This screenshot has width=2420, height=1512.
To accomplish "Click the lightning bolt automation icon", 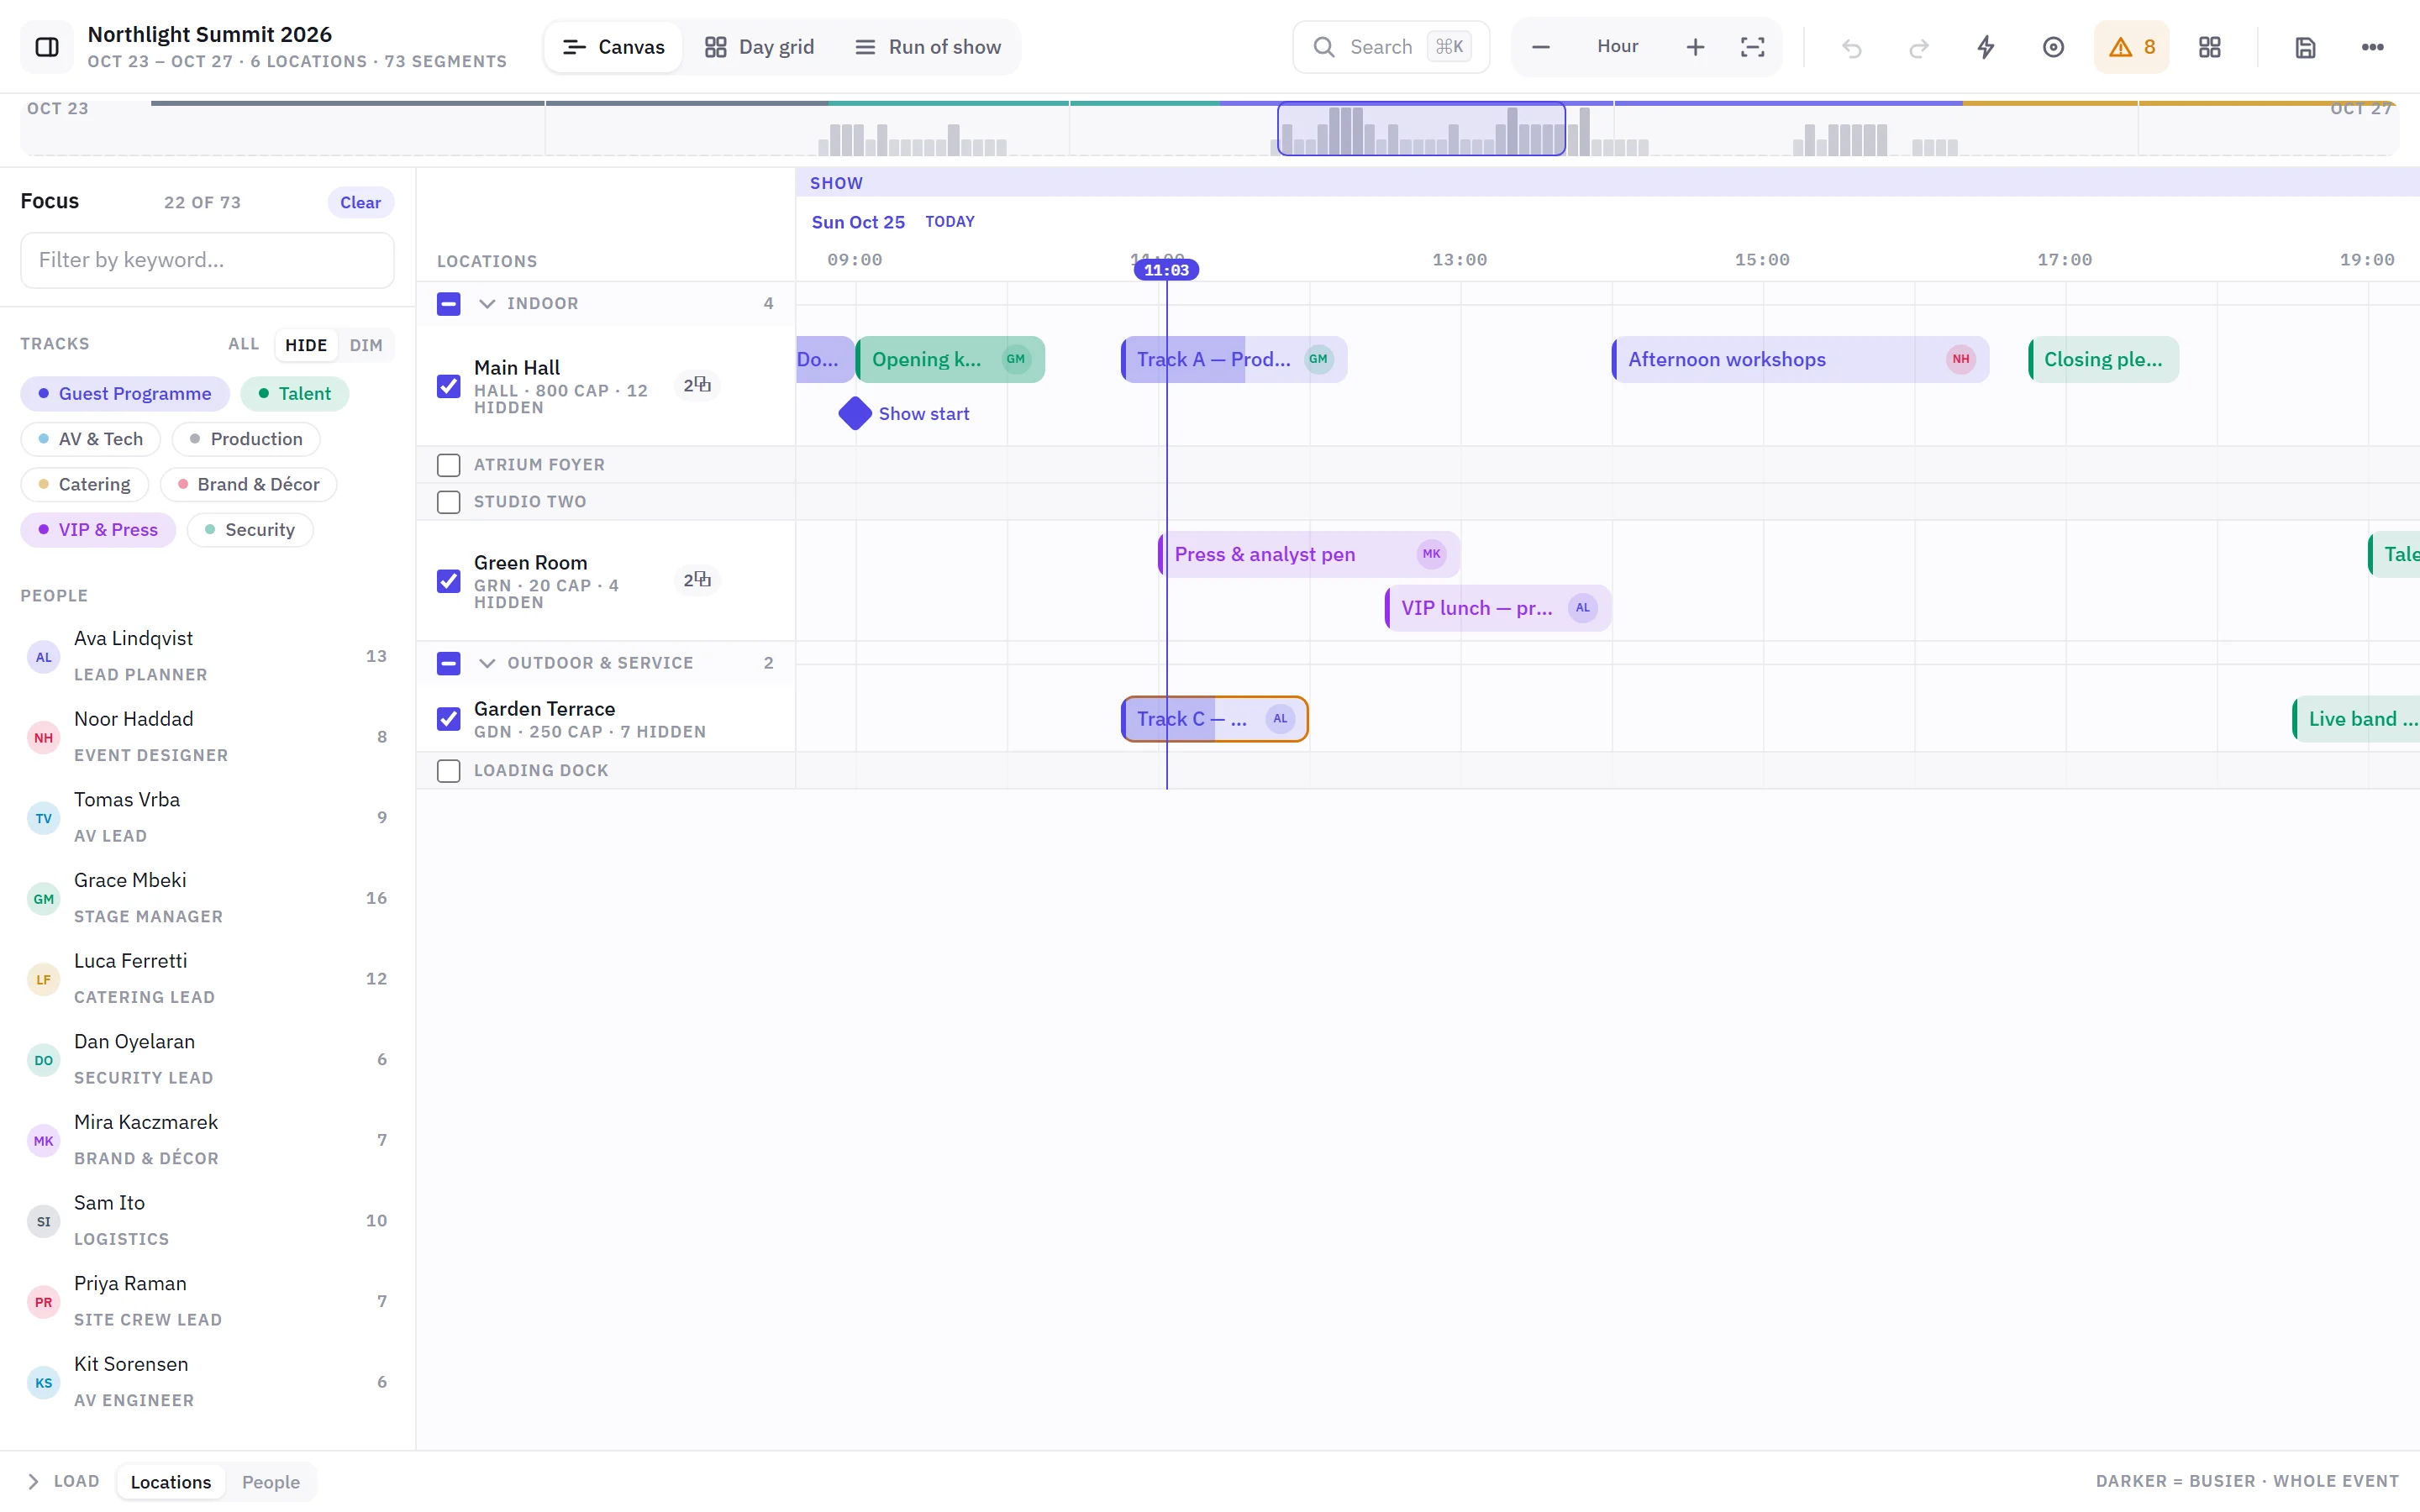I will (x=1986, y=47).
